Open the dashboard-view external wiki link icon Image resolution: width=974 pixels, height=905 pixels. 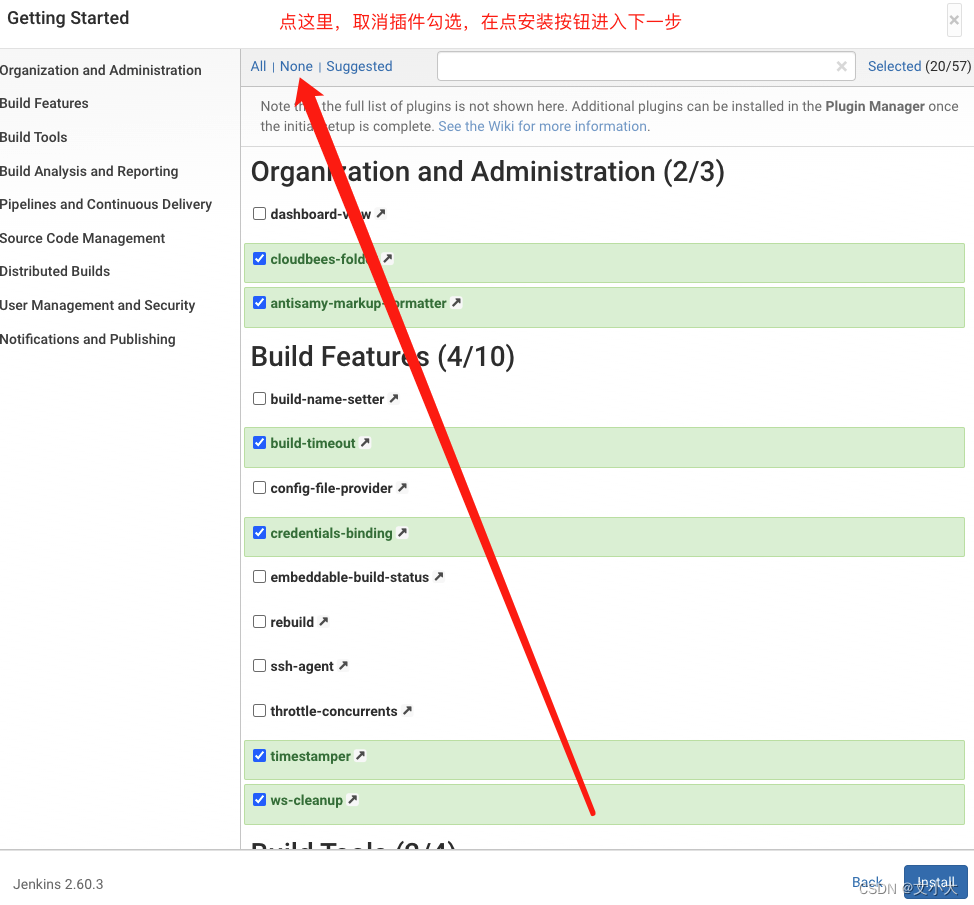[x=380, y=213]
